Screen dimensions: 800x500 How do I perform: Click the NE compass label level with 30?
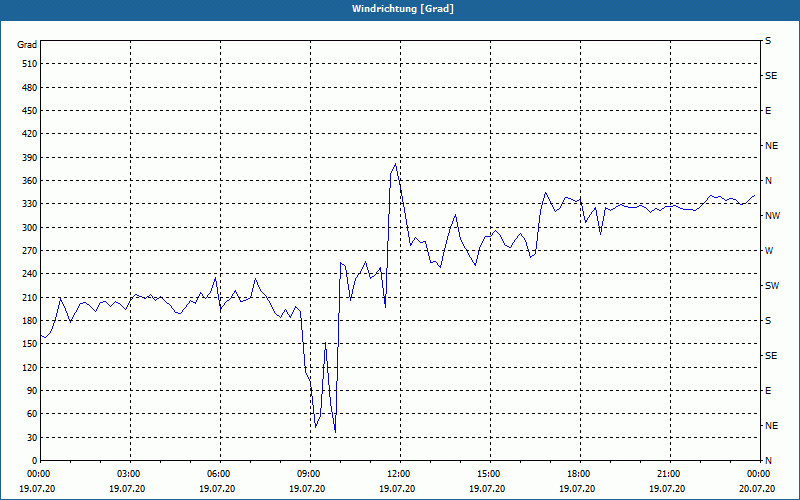click(771, 426)
